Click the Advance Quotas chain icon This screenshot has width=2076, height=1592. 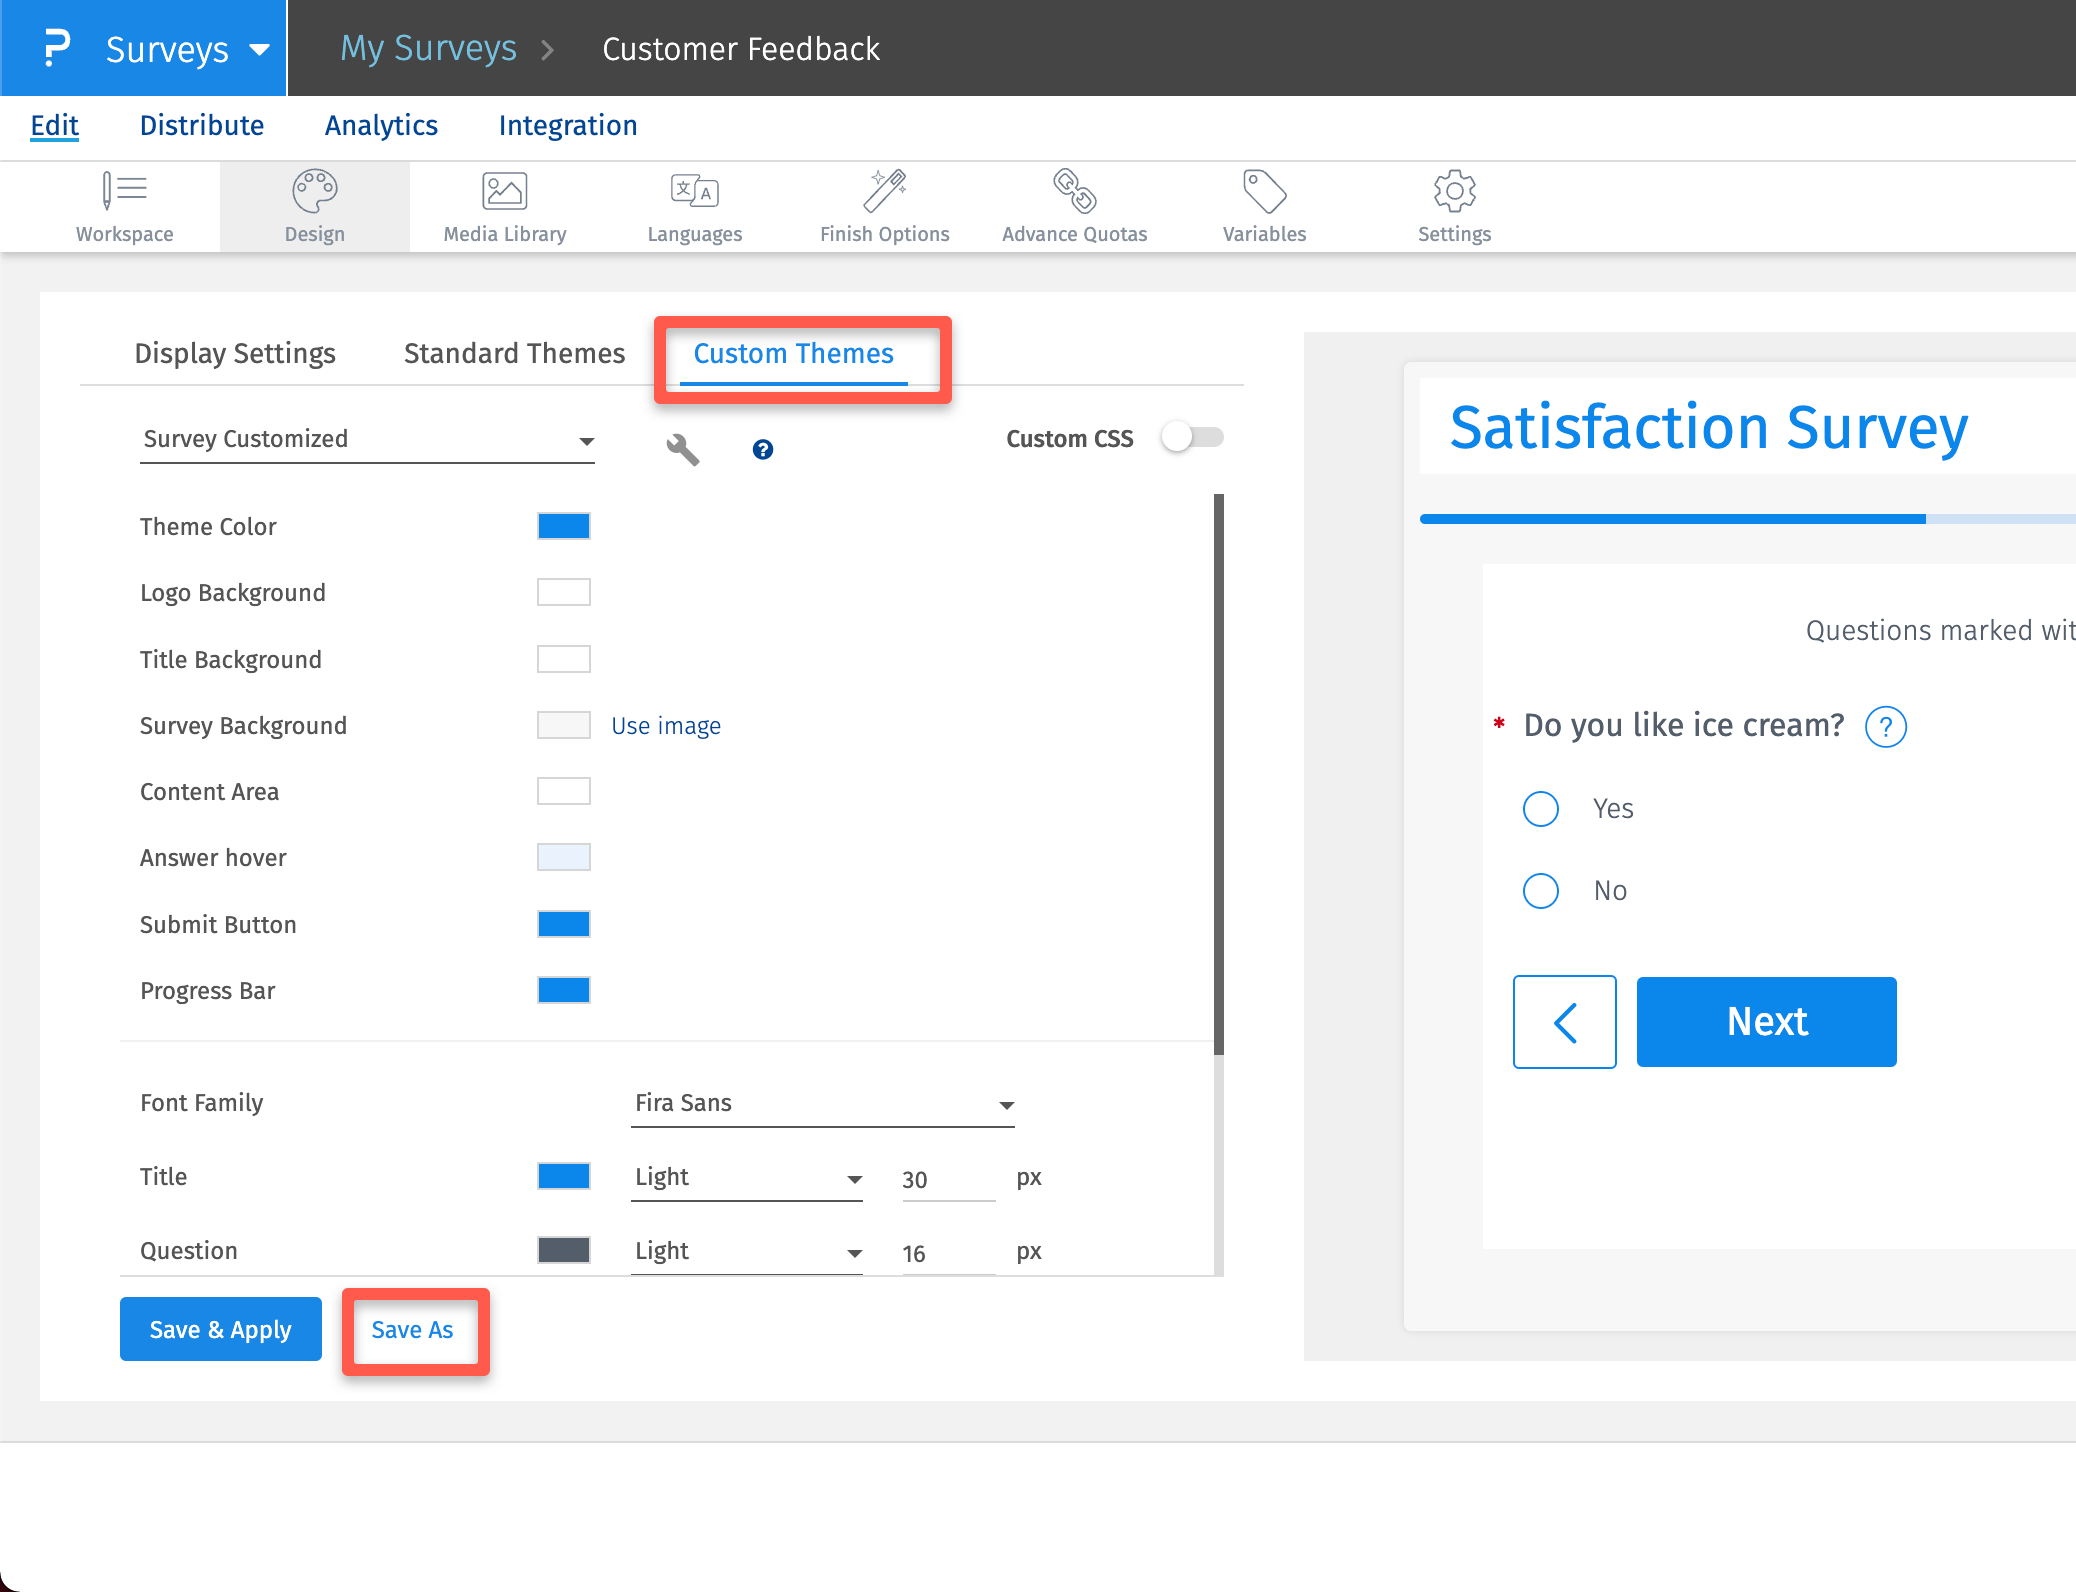[x=1074, y=191]
